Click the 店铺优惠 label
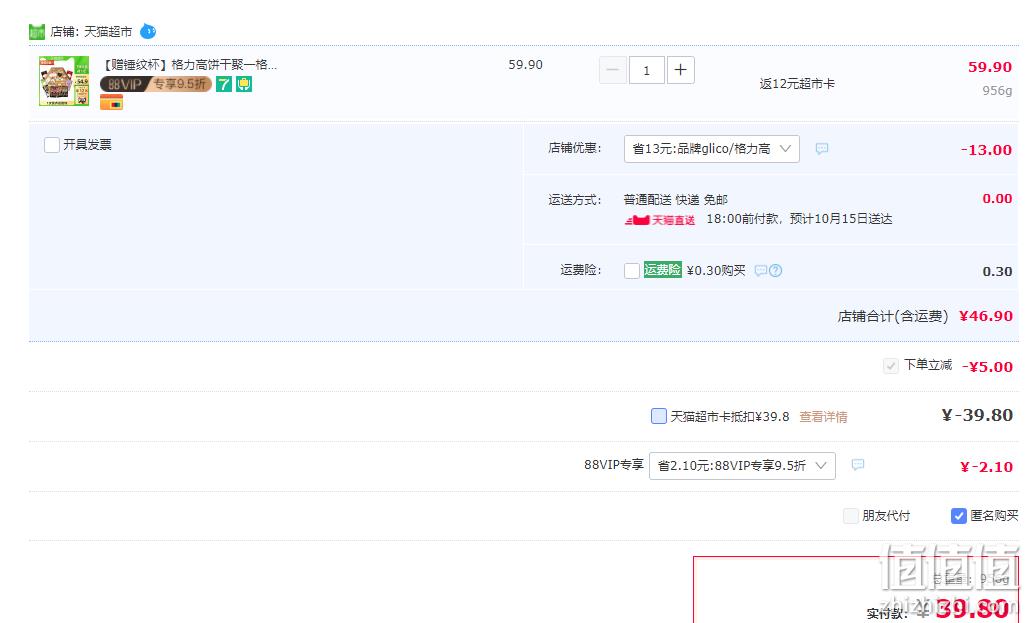This screenshot has height=623, width=1029. [x=575, y=148]
